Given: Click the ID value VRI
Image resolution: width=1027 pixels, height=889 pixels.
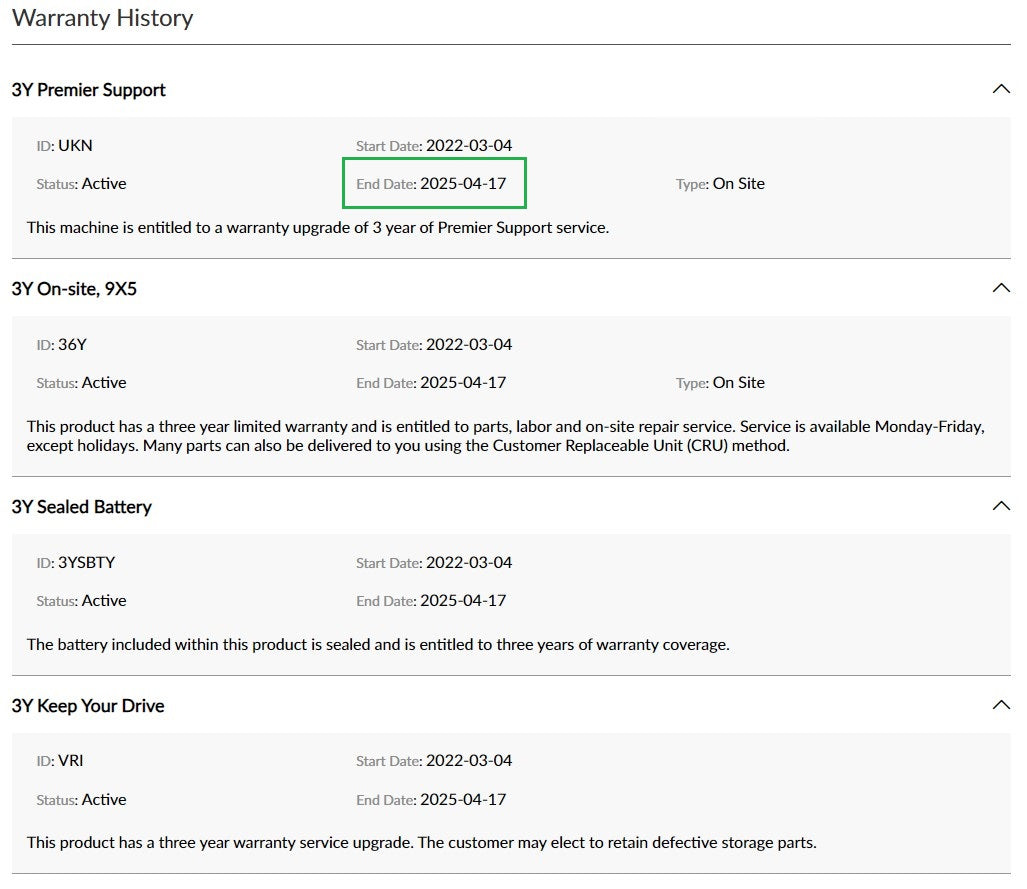Looking at the screenshot, I should (x=71, y=761).
